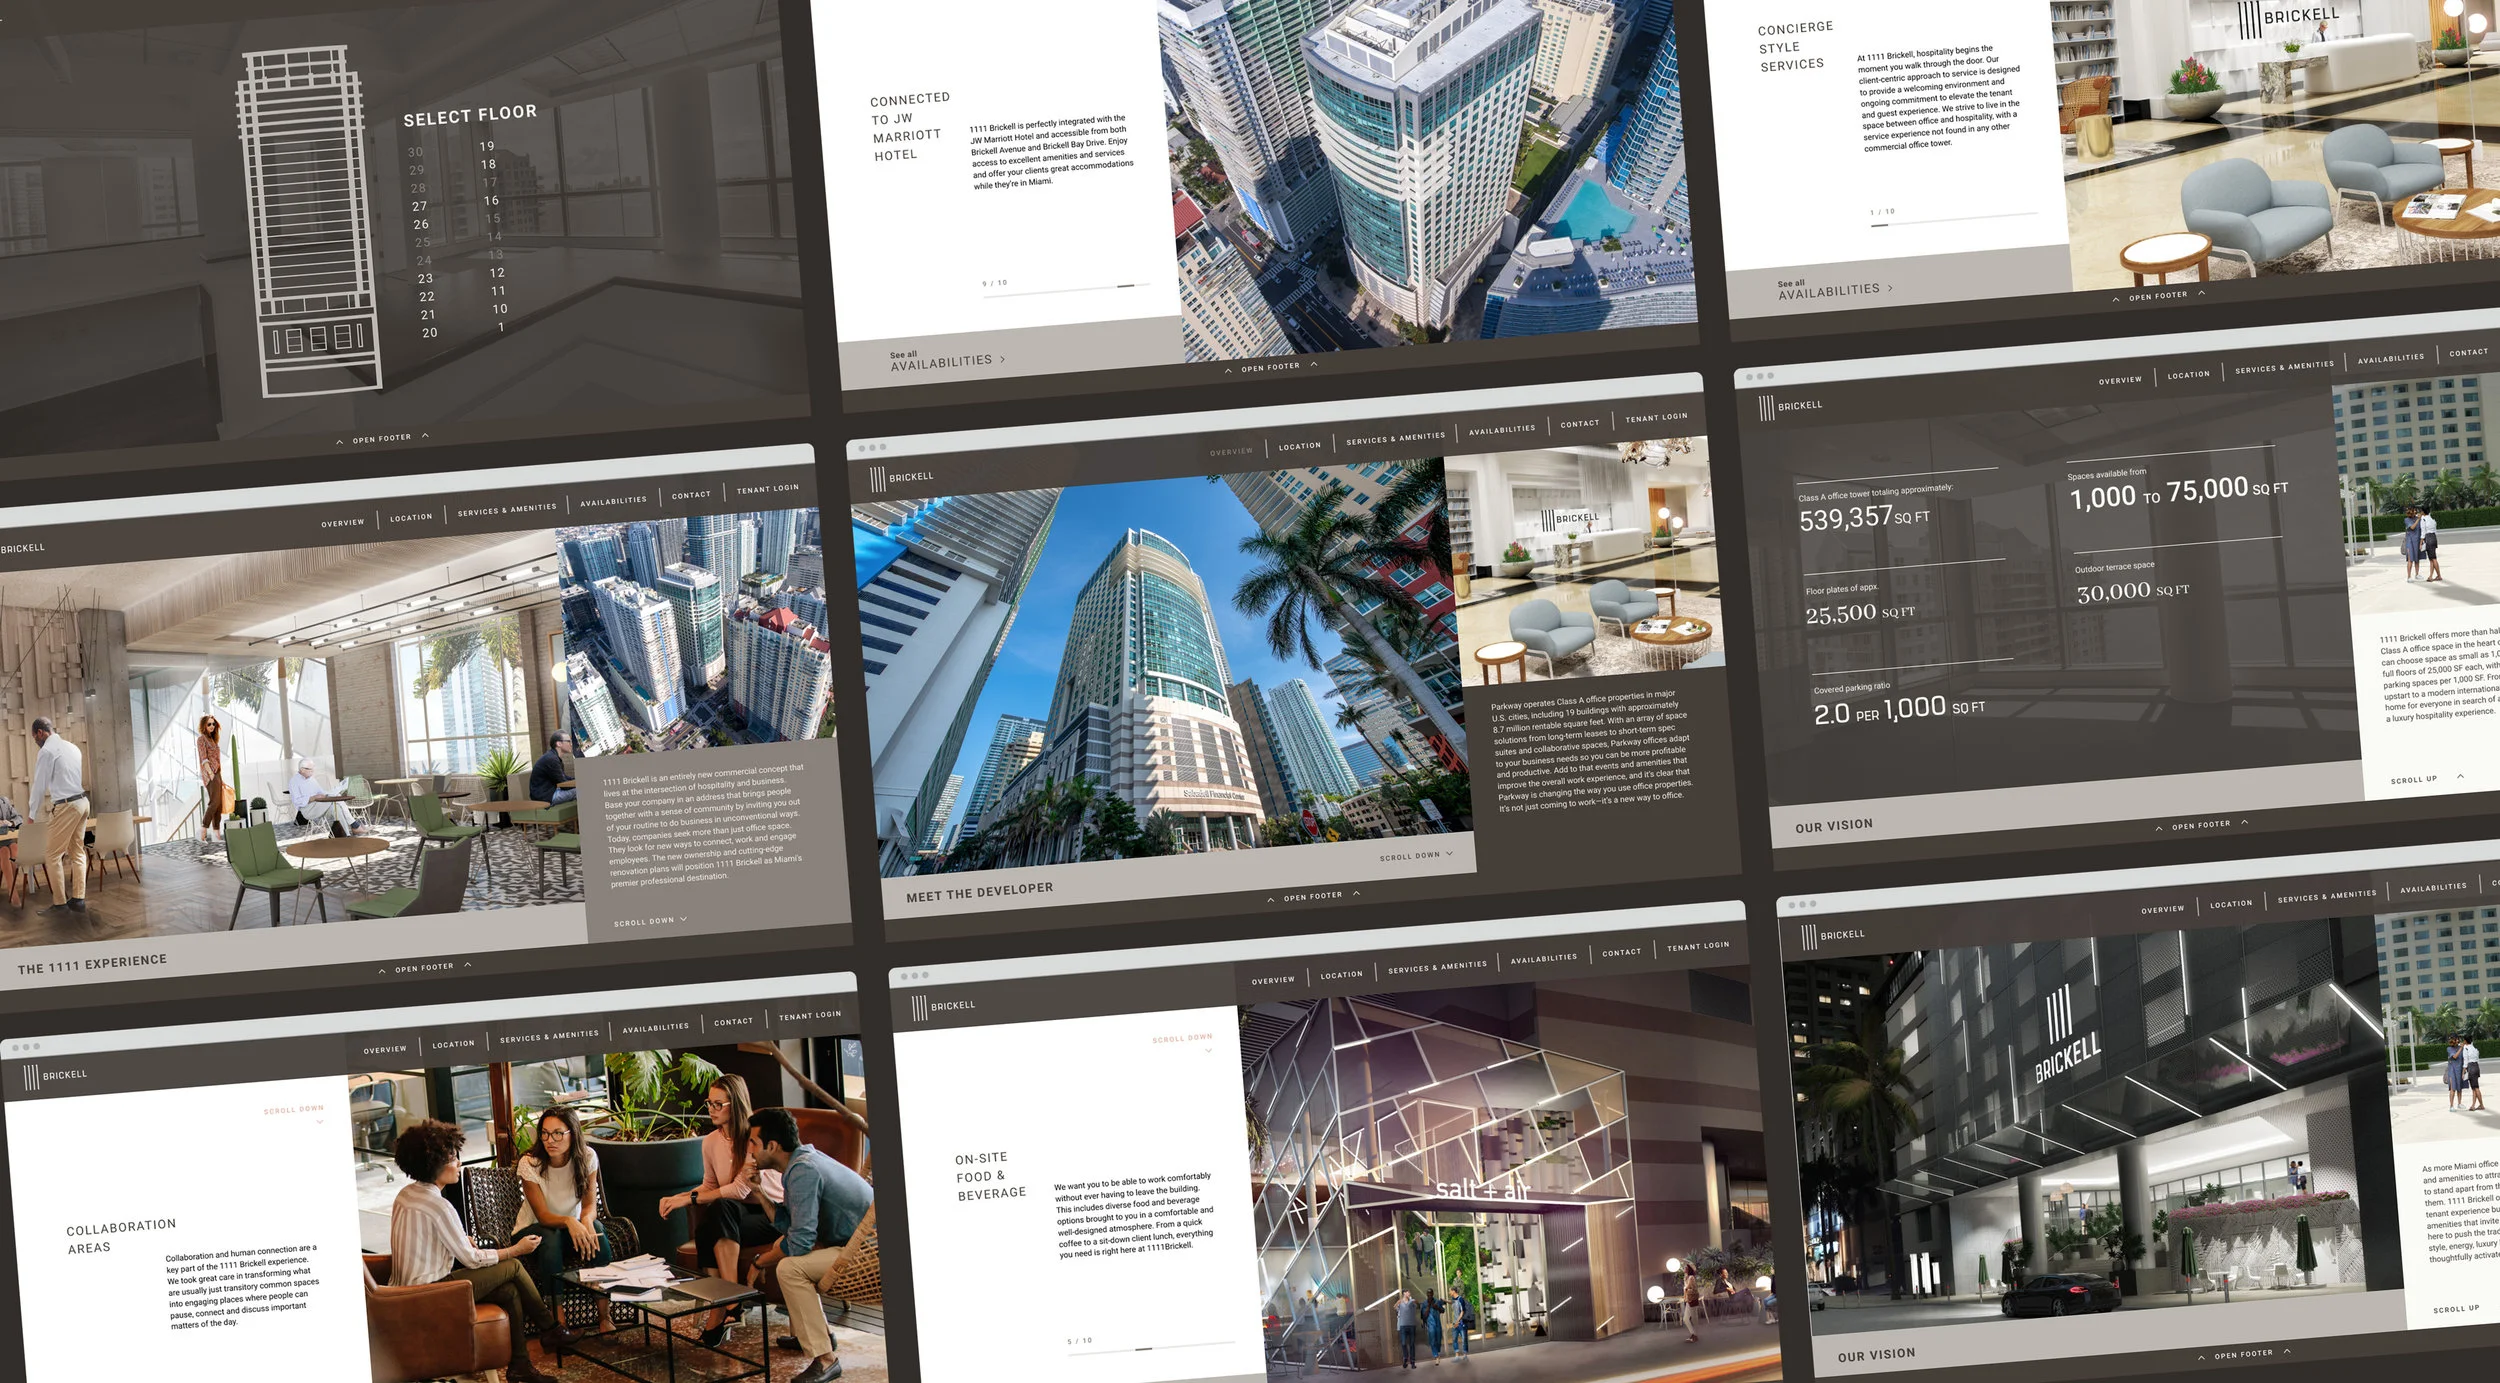Open Overview tab on the Food & Beverage page
This screenshot has height=1383, width=2500.
(x=1273, y=980)
